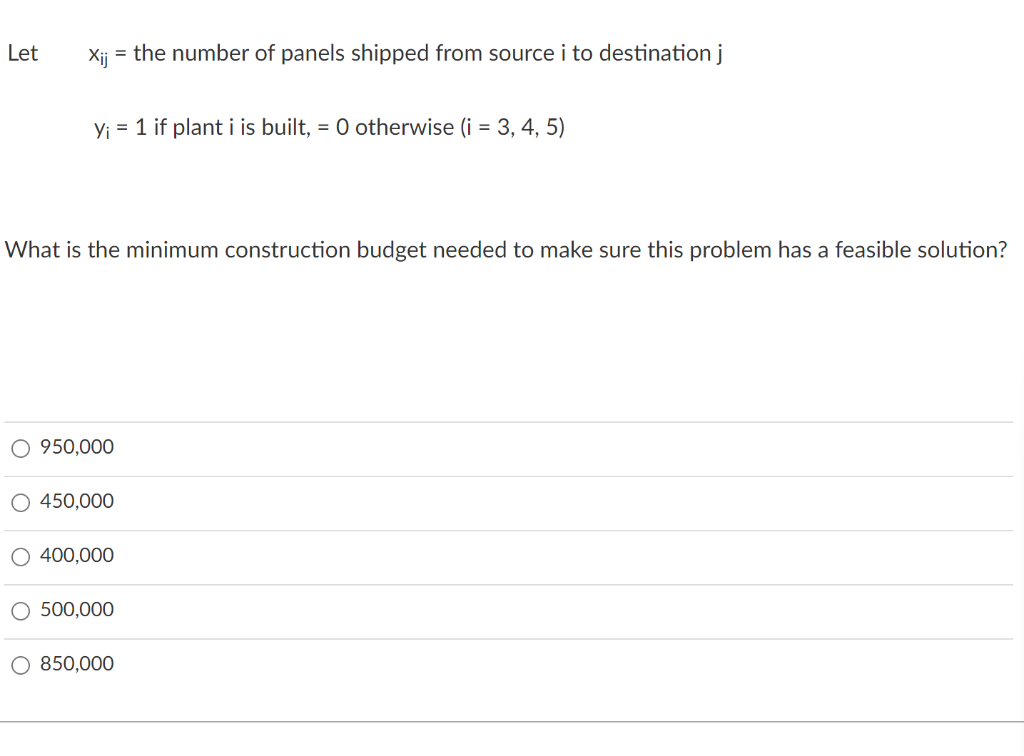The width and height of the screenshot is (1024, 756).
Task: Select the 950,000 radio button
Action: (x=20, y=448)
